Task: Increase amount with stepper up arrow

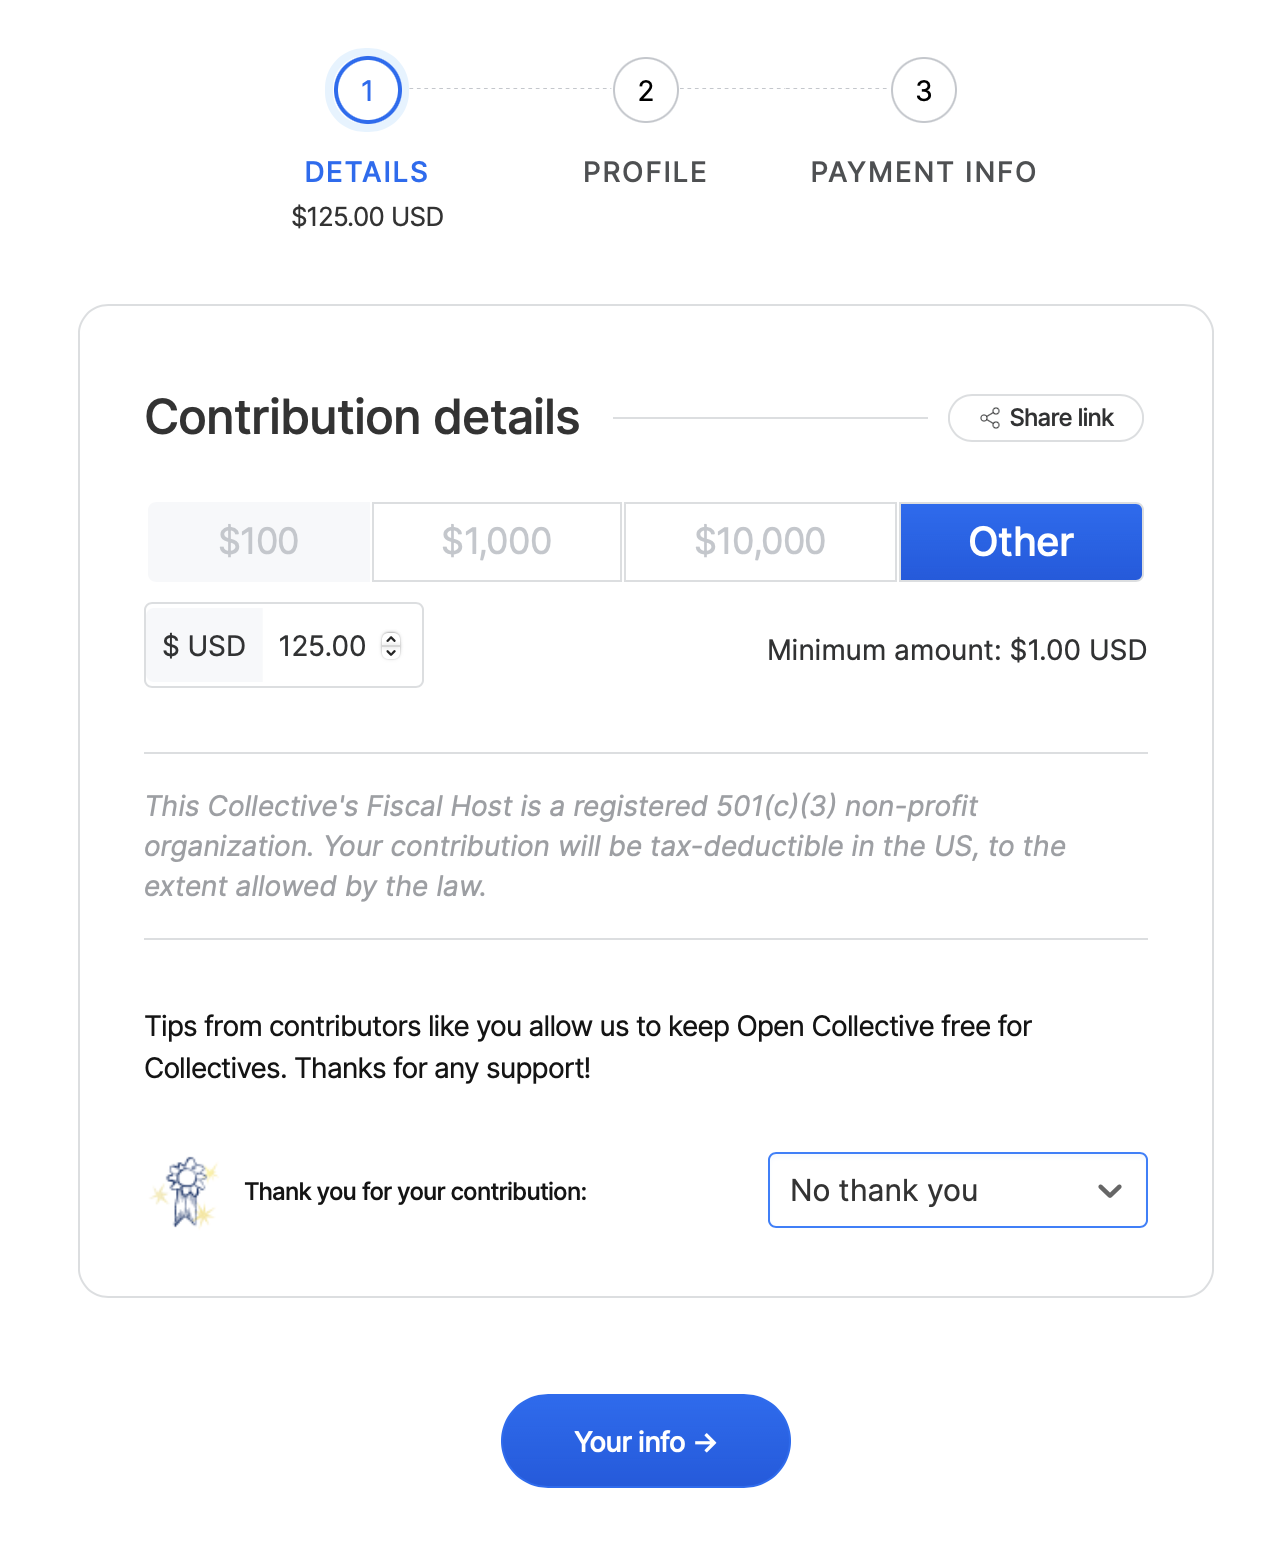Action: pyautogui.click(x=392, y=639)
